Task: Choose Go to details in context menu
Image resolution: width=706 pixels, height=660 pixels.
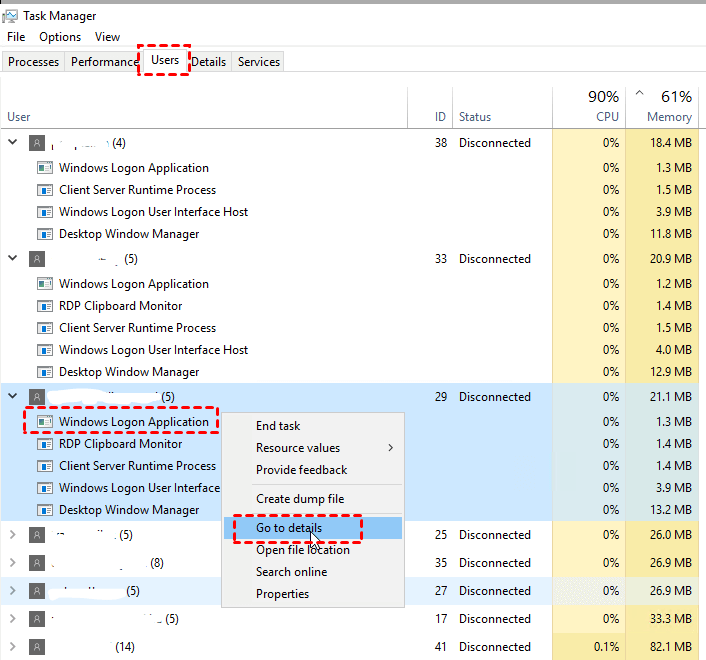Action: point(289,528)
